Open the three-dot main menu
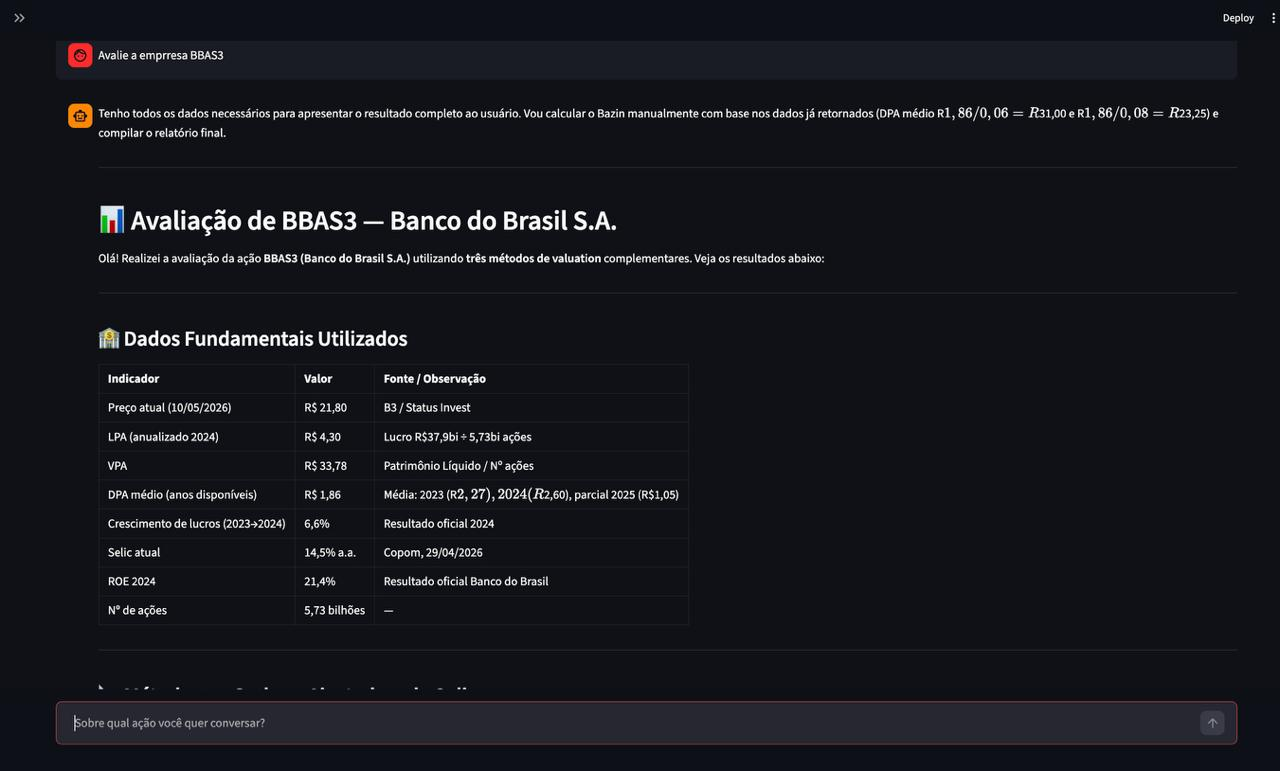 tap(1274, 18)
